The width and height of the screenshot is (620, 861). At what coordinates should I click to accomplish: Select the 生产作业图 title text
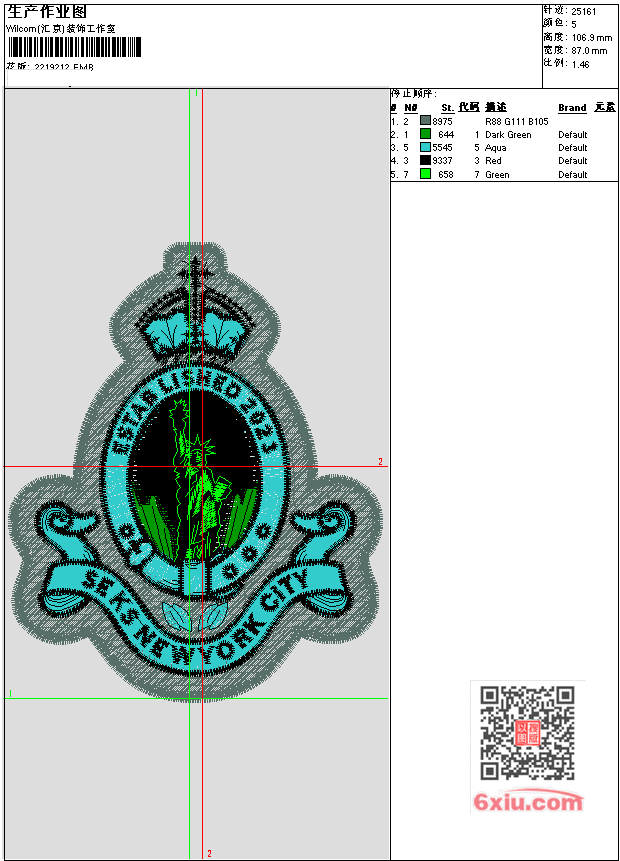click(x=47, y=12)
